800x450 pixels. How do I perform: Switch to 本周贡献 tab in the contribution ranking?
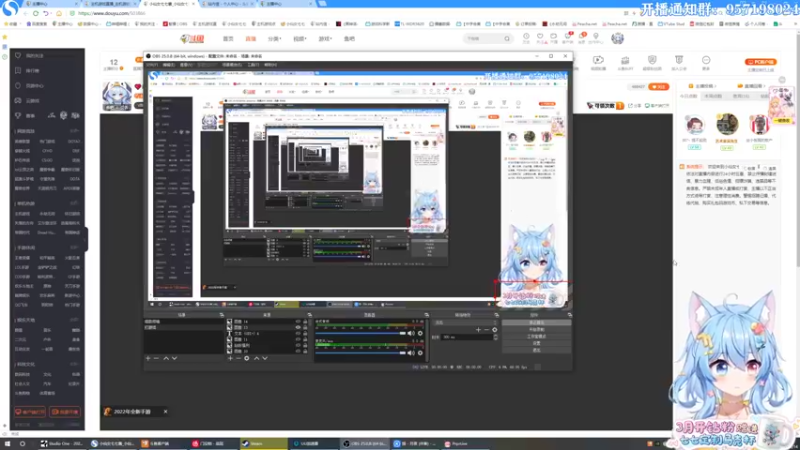[713, 96]
